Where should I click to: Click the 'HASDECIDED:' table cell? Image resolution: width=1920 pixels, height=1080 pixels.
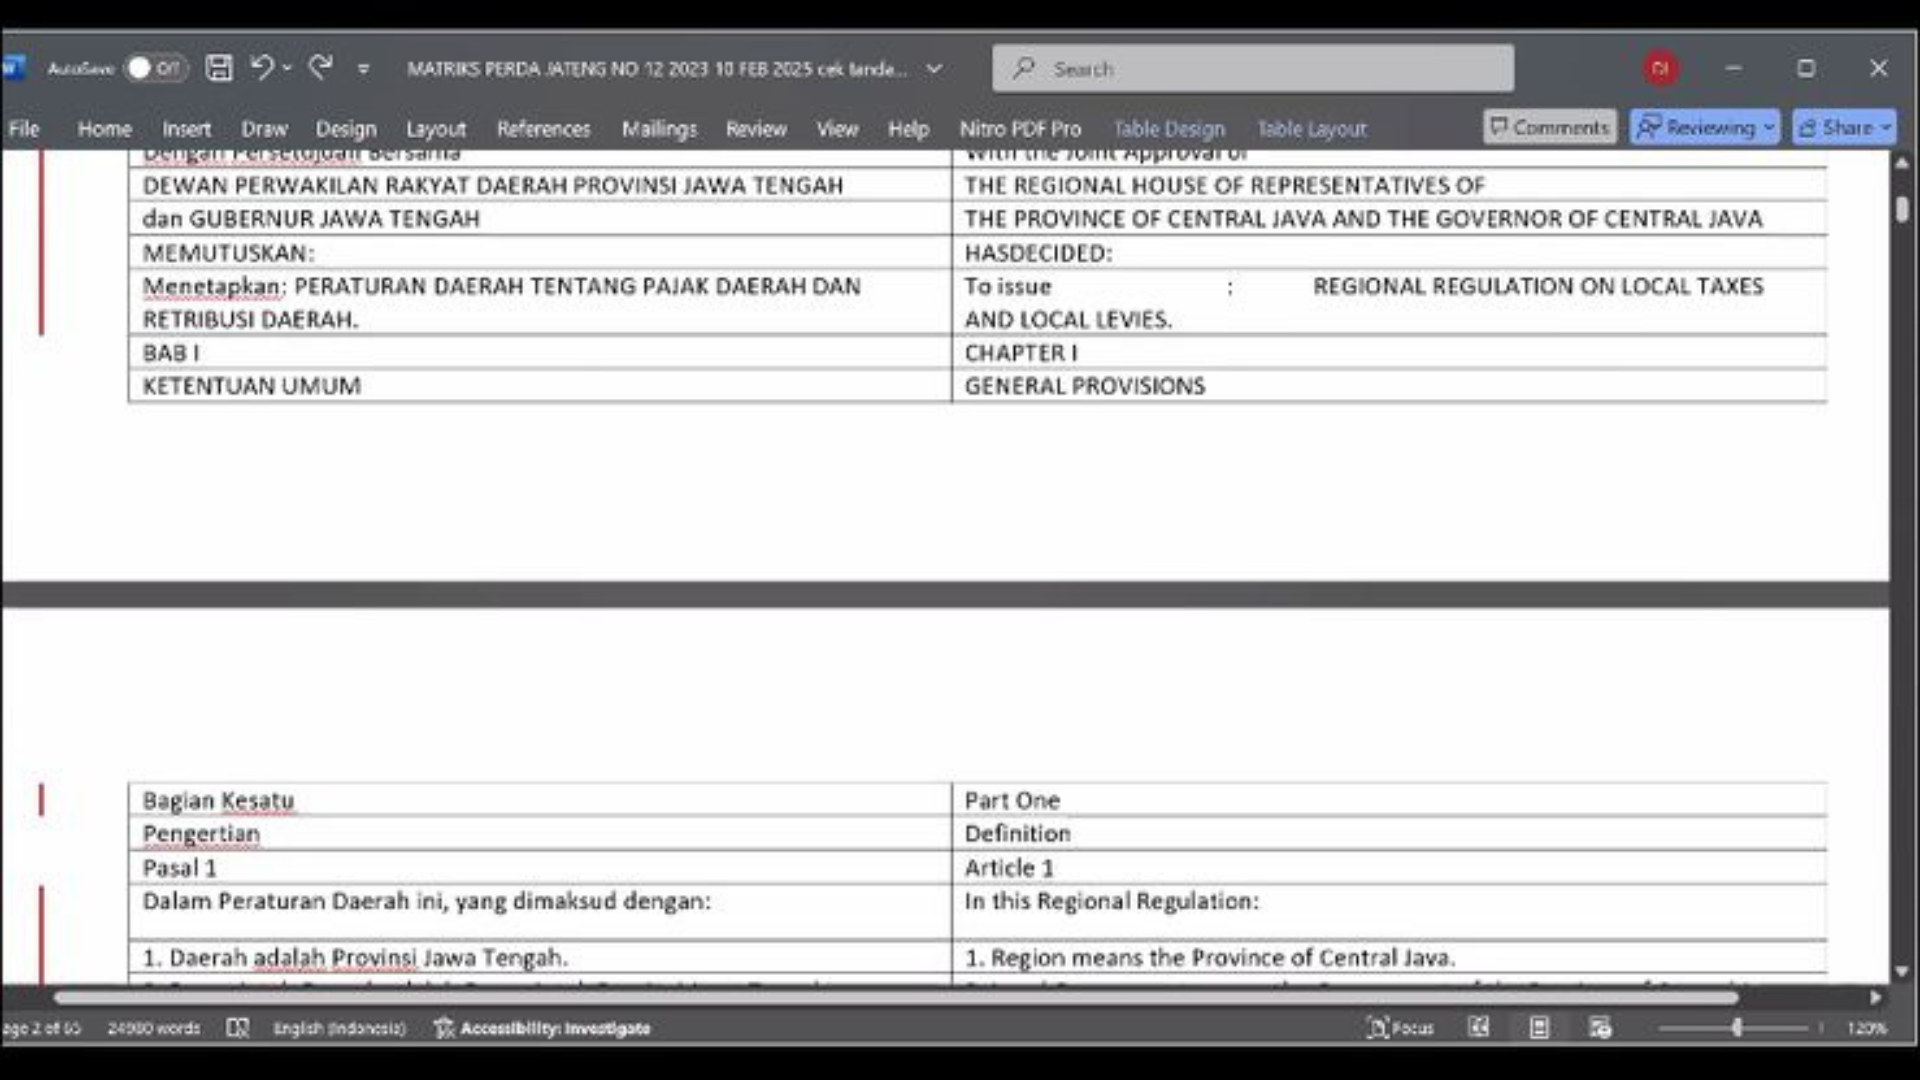(1389, 253)
